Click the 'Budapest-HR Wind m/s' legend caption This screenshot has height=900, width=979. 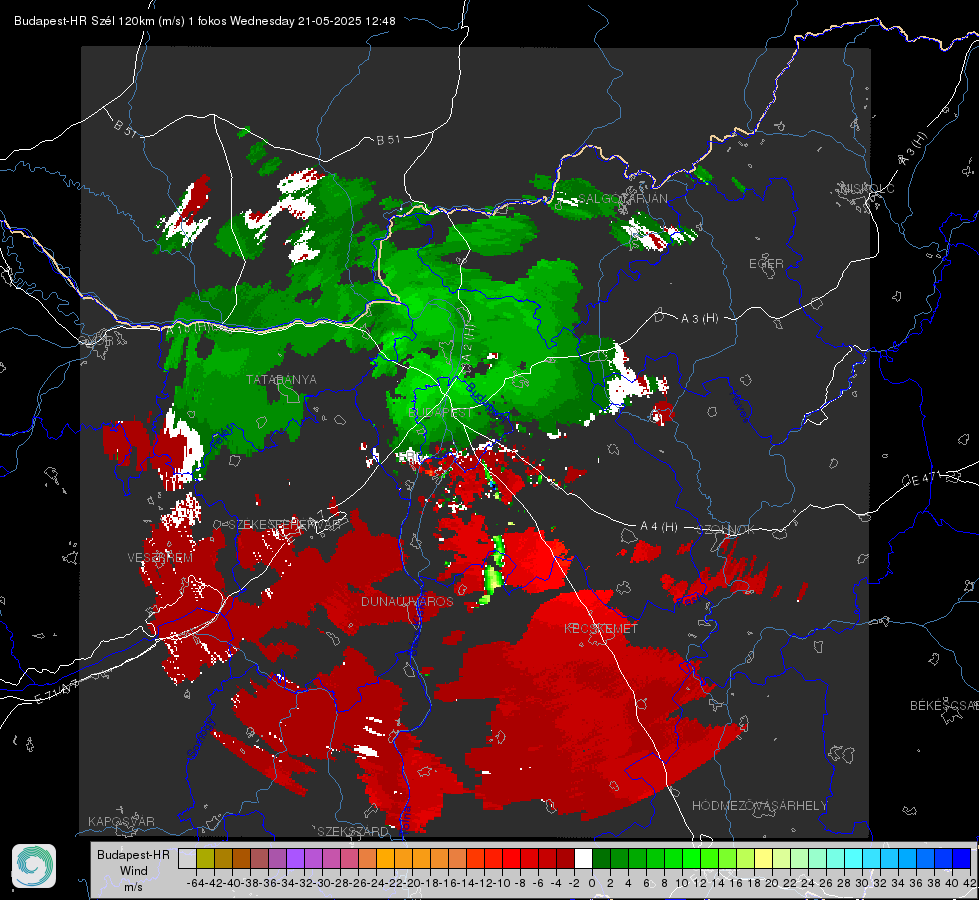point(133,871)
